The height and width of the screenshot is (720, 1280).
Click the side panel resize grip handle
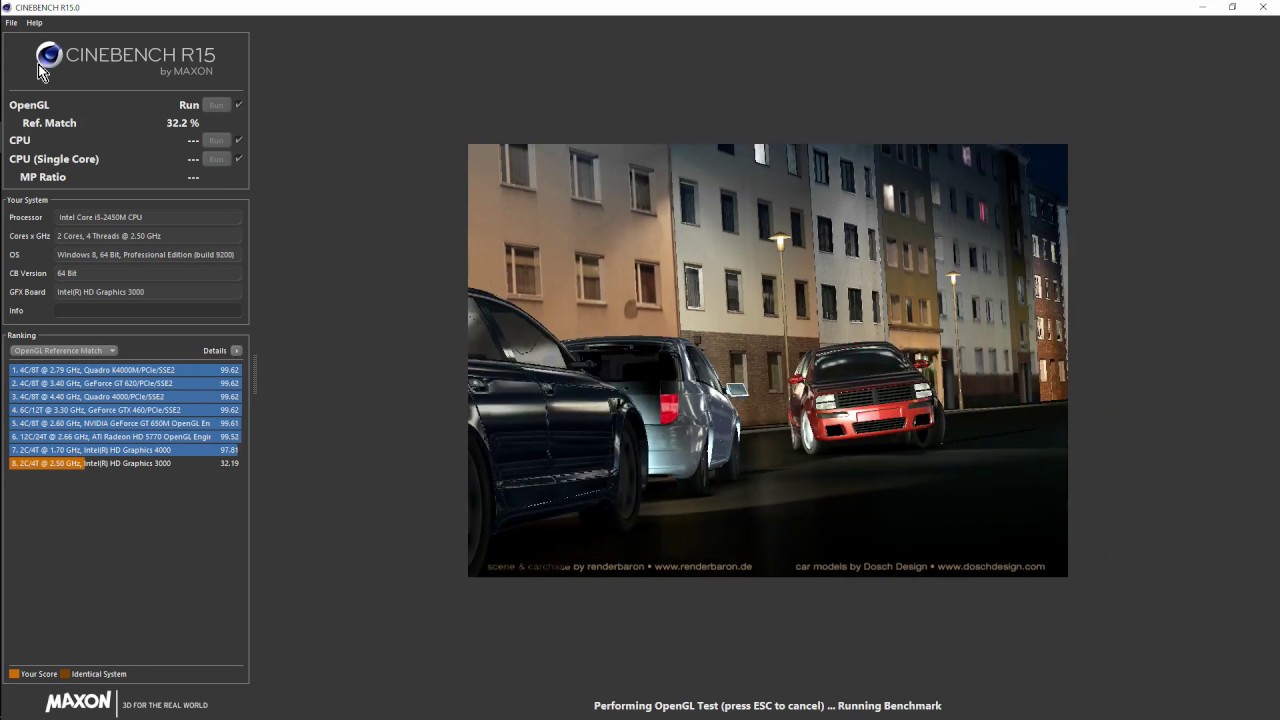click(x=254, y=374)
